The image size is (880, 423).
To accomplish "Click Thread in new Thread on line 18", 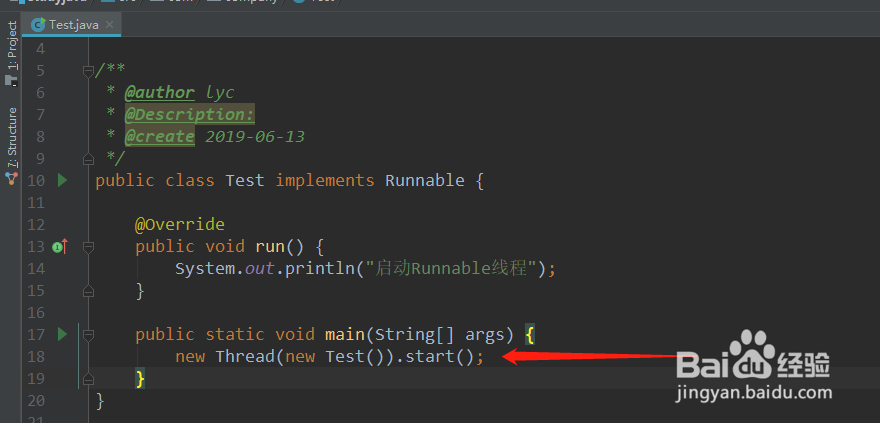I will coord(245,357).
